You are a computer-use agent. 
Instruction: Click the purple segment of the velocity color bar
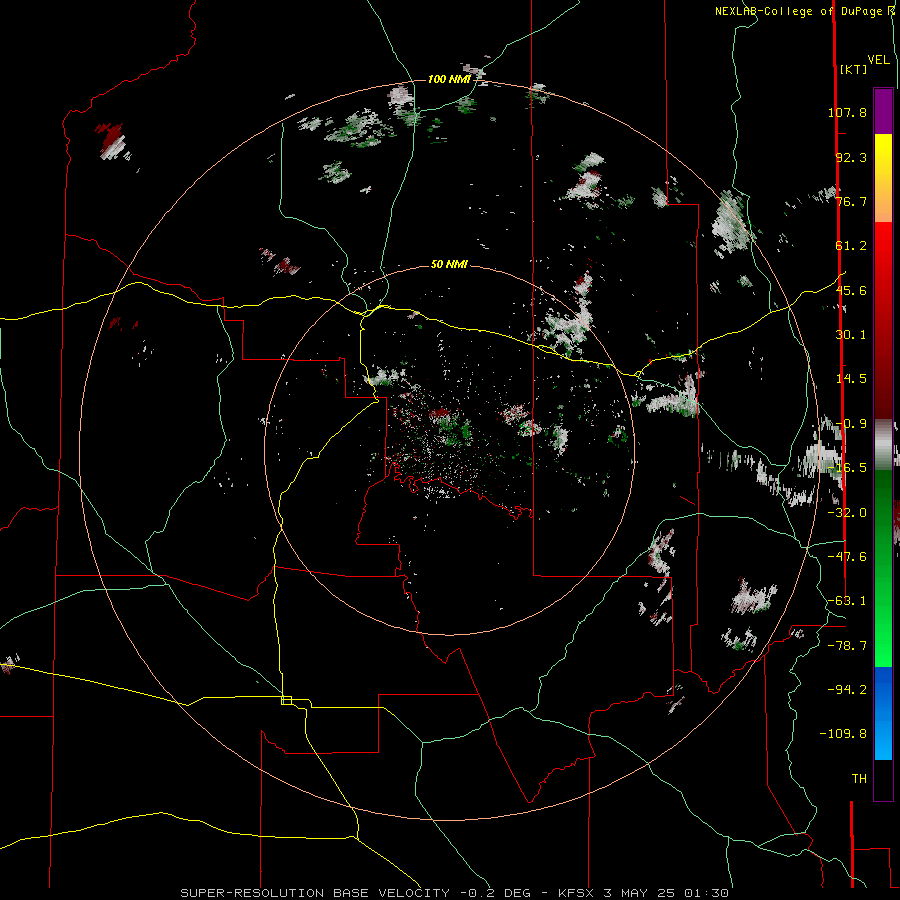(x=883, y=111)
